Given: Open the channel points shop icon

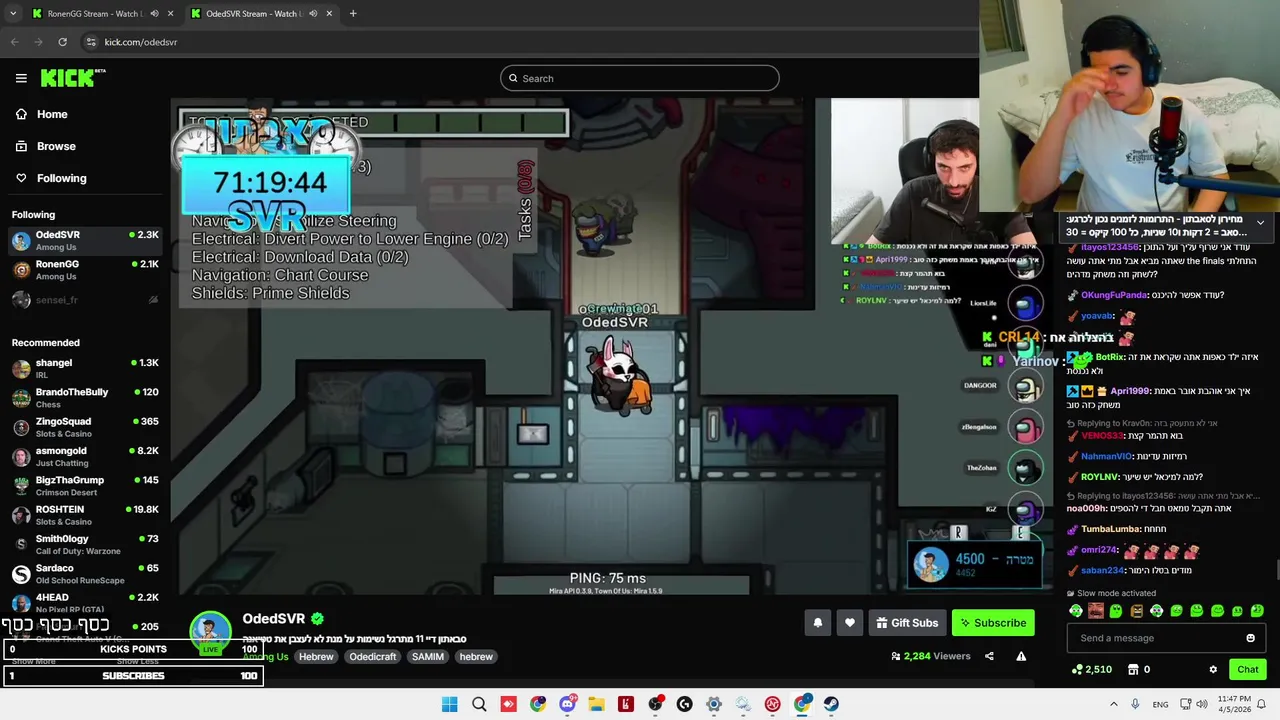Looking at the screenshot, I should [x=1133, y=670].
